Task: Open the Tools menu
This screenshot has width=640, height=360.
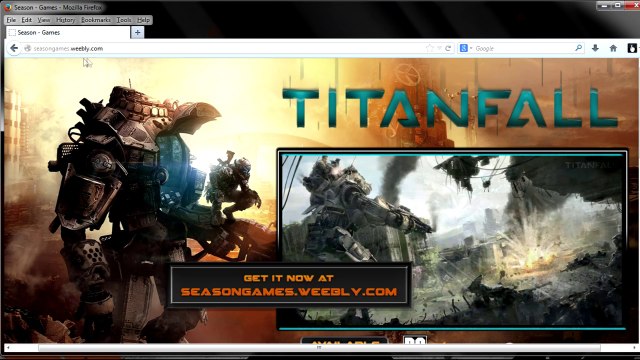Action: pyautogui.click(x=124, y=20)
